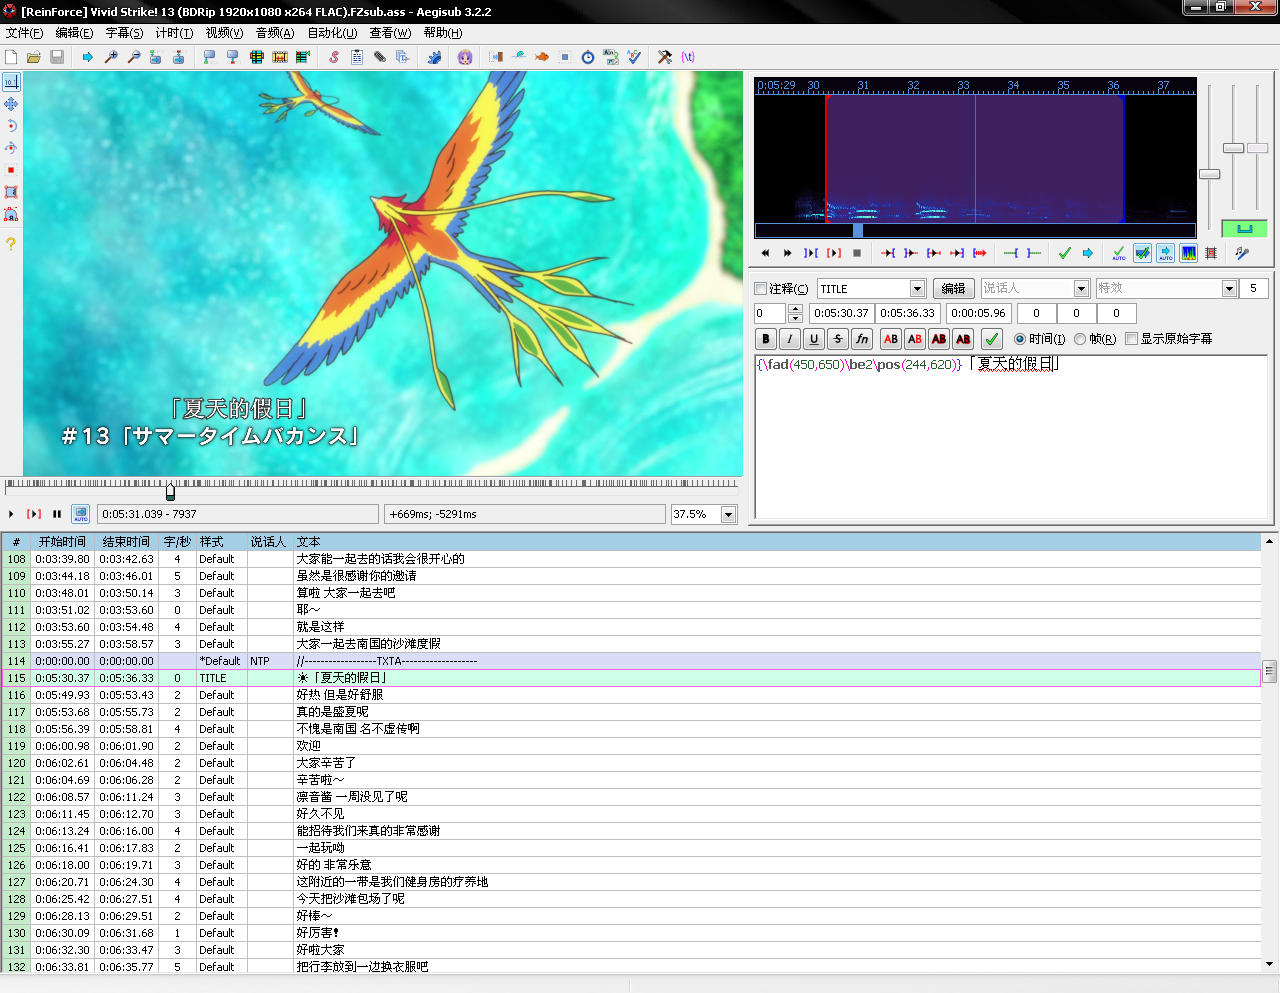Toggle video auto-scroll AUTO button
This screenshot has width=1280, height=993.
click(81, 514)
